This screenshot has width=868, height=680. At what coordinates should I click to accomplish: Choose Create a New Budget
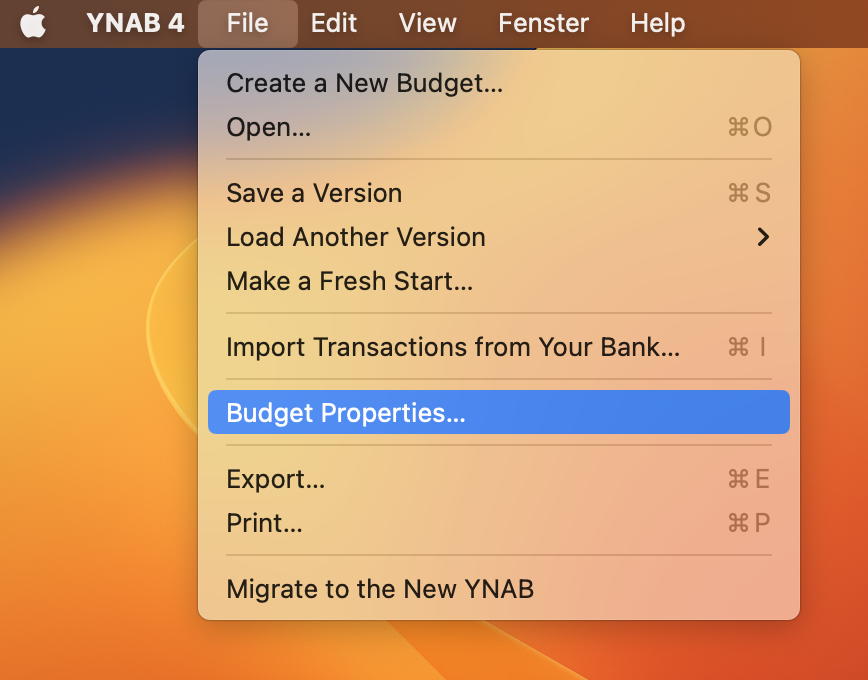[499, 83]
